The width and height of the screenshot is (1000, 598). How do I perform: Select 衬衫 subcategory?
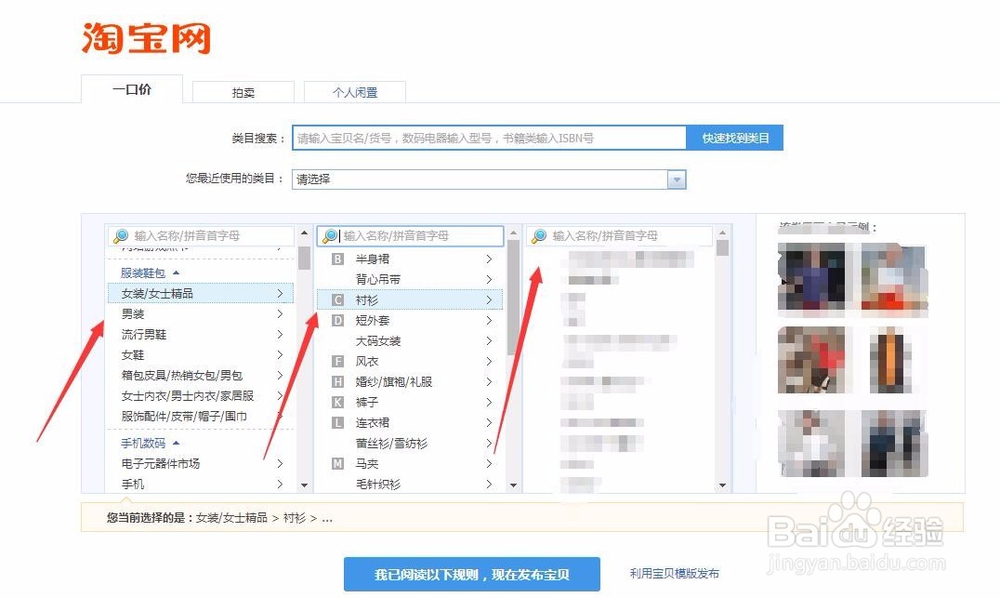[410, 300]
